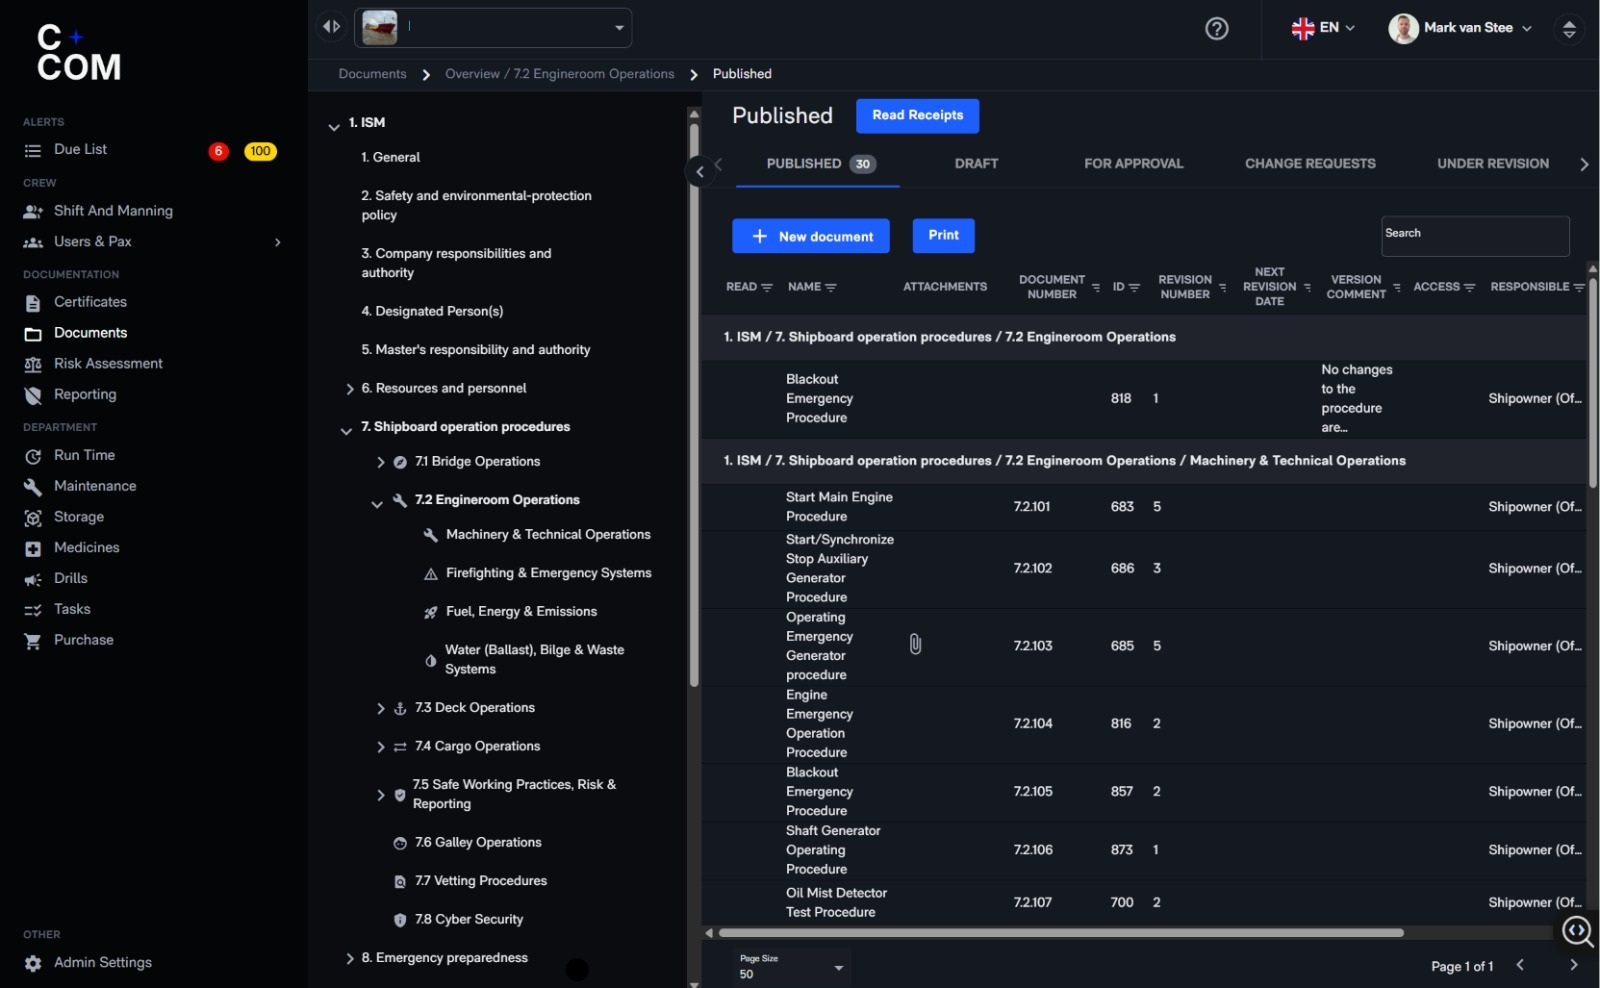The width and height of the screenshot is (1600, 988).
Task: Click the Due List icon in sidebar
Action: tap(33, 151)
